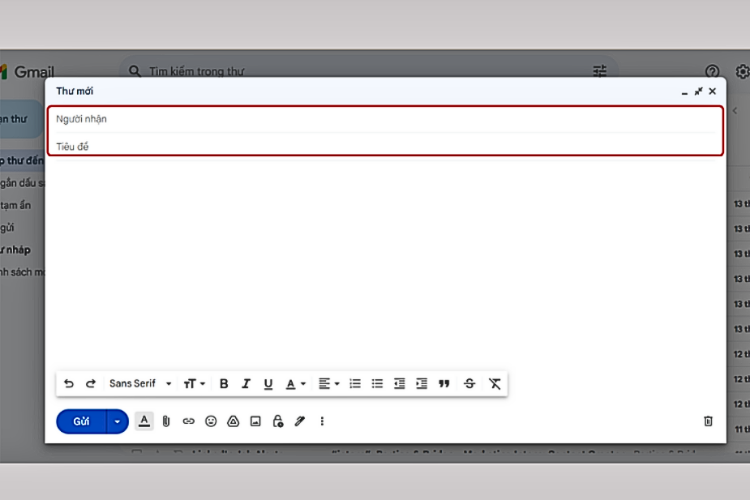Toggle the formatting options toolbar

pos(144,421)
